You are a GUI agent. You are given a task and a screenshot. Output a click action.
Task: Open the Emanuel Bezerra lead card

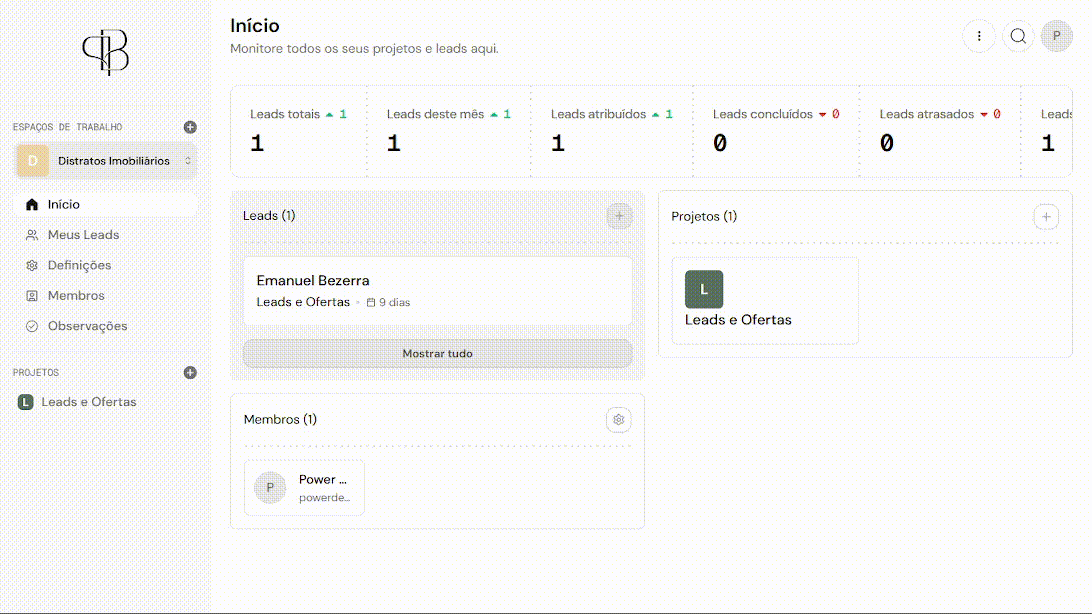437,290
